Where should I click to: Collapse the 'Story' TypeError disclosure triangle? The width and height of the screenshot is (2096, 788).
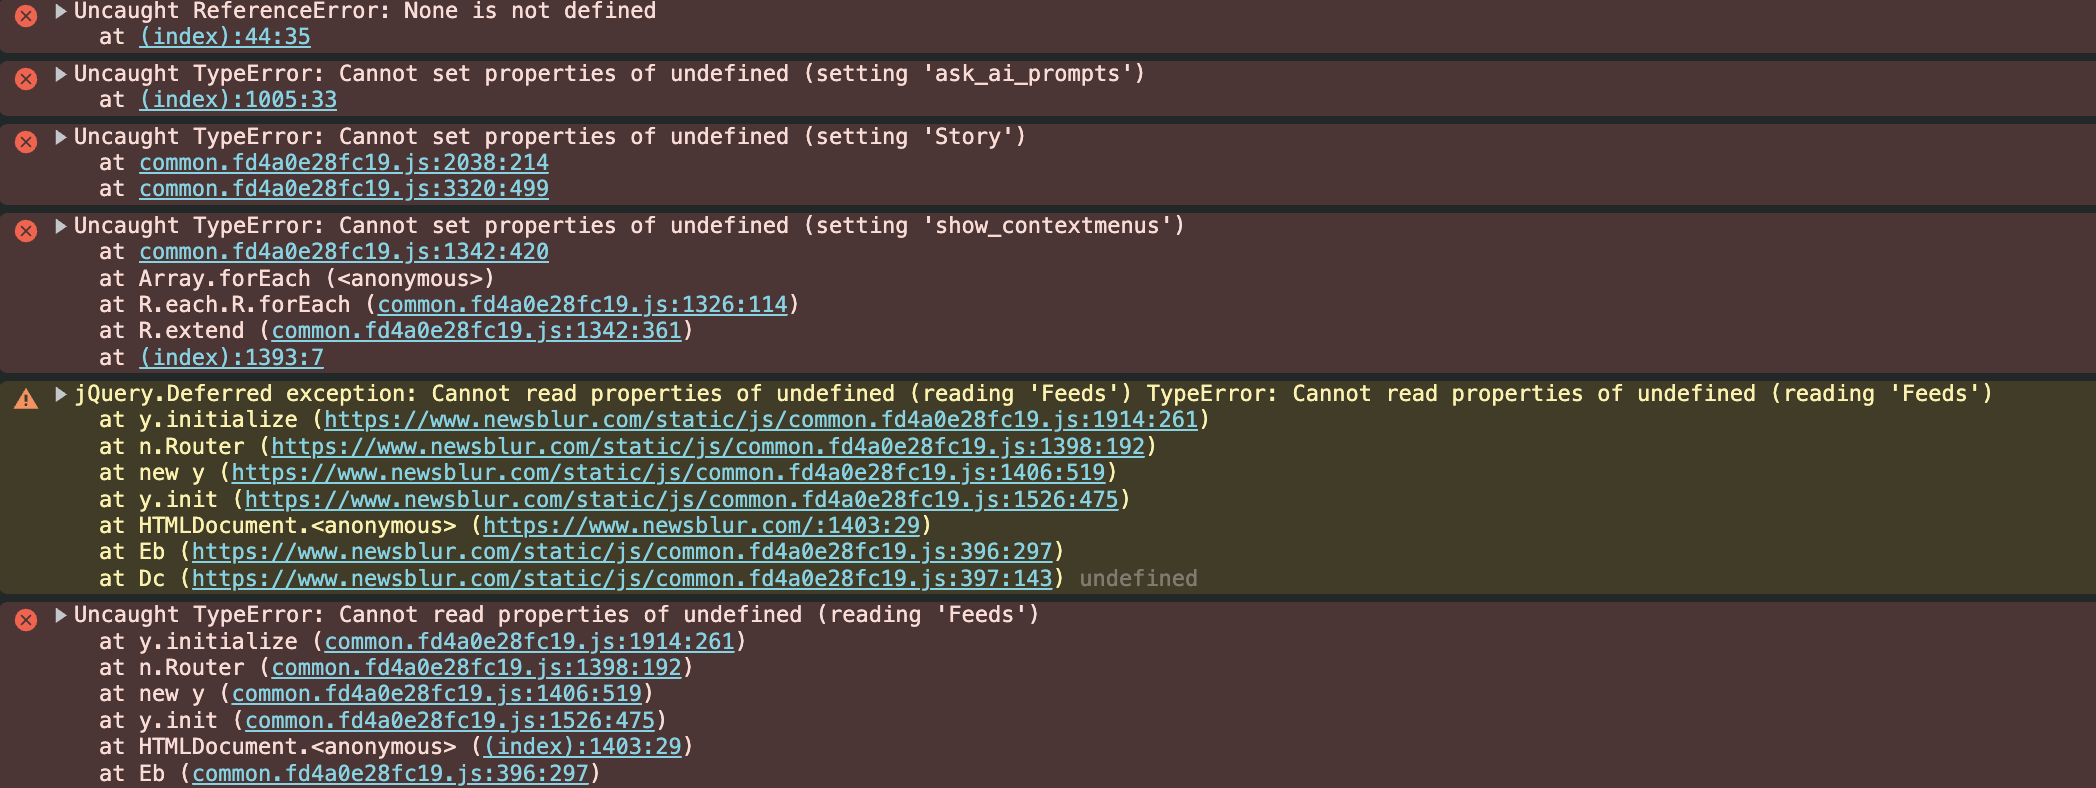click(x=61, y=137)
